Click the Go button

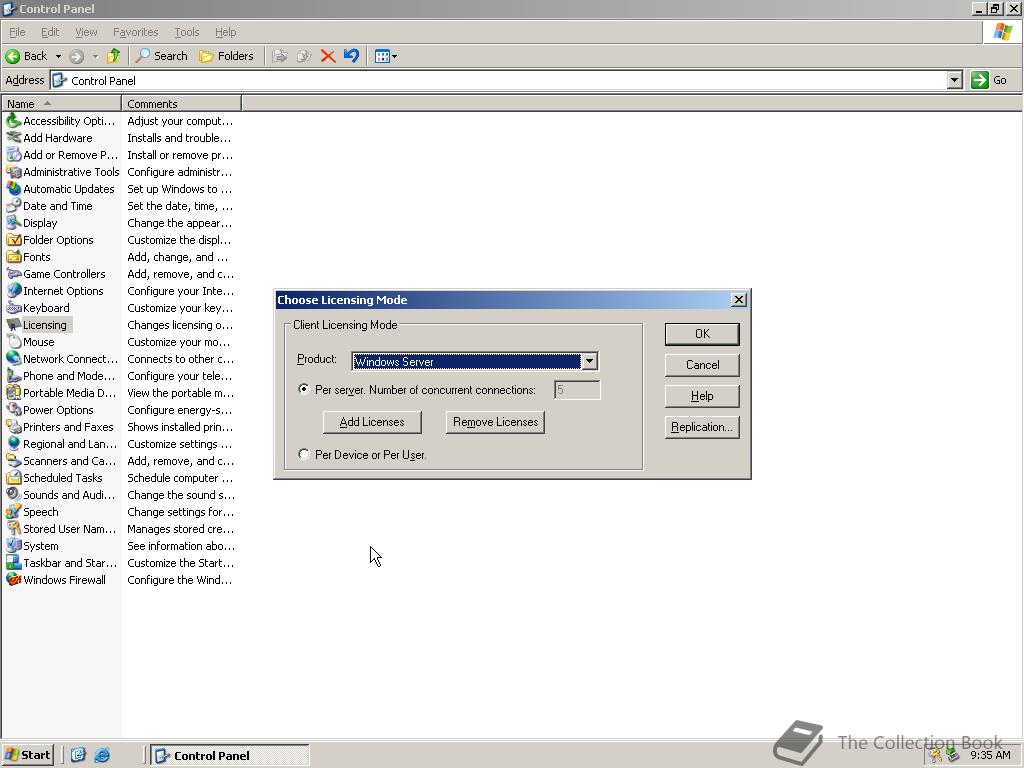click(x=989, y=80)
